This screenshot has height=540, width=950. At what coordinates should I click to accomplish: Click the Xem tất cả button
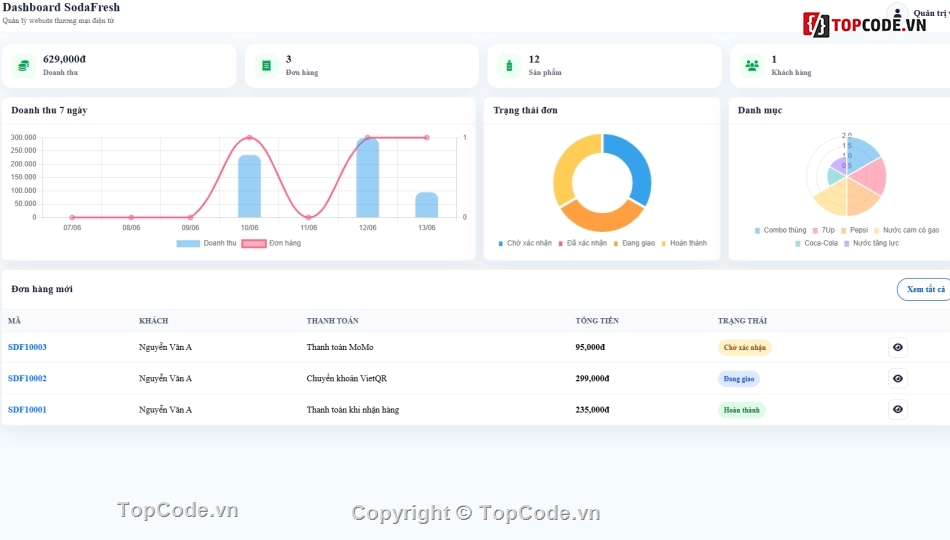[x=925, y=289]
